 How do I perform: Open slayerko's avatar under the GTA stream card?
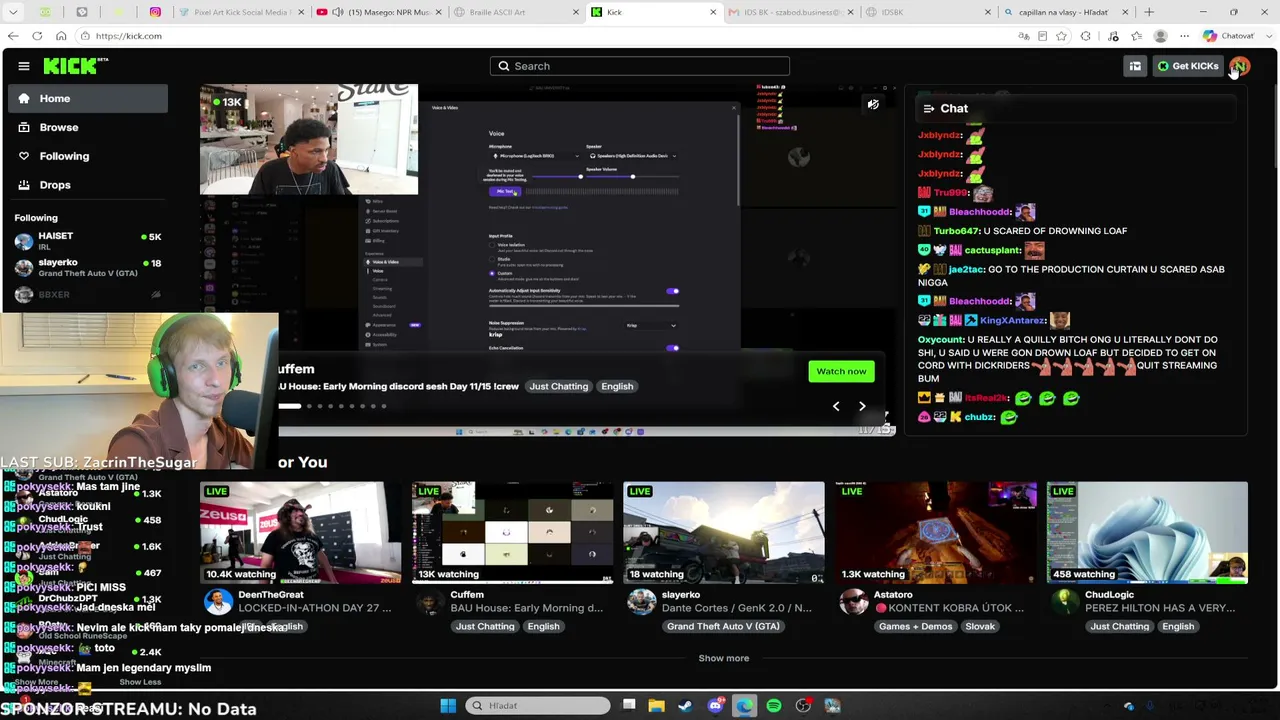[x=641, y=601]
